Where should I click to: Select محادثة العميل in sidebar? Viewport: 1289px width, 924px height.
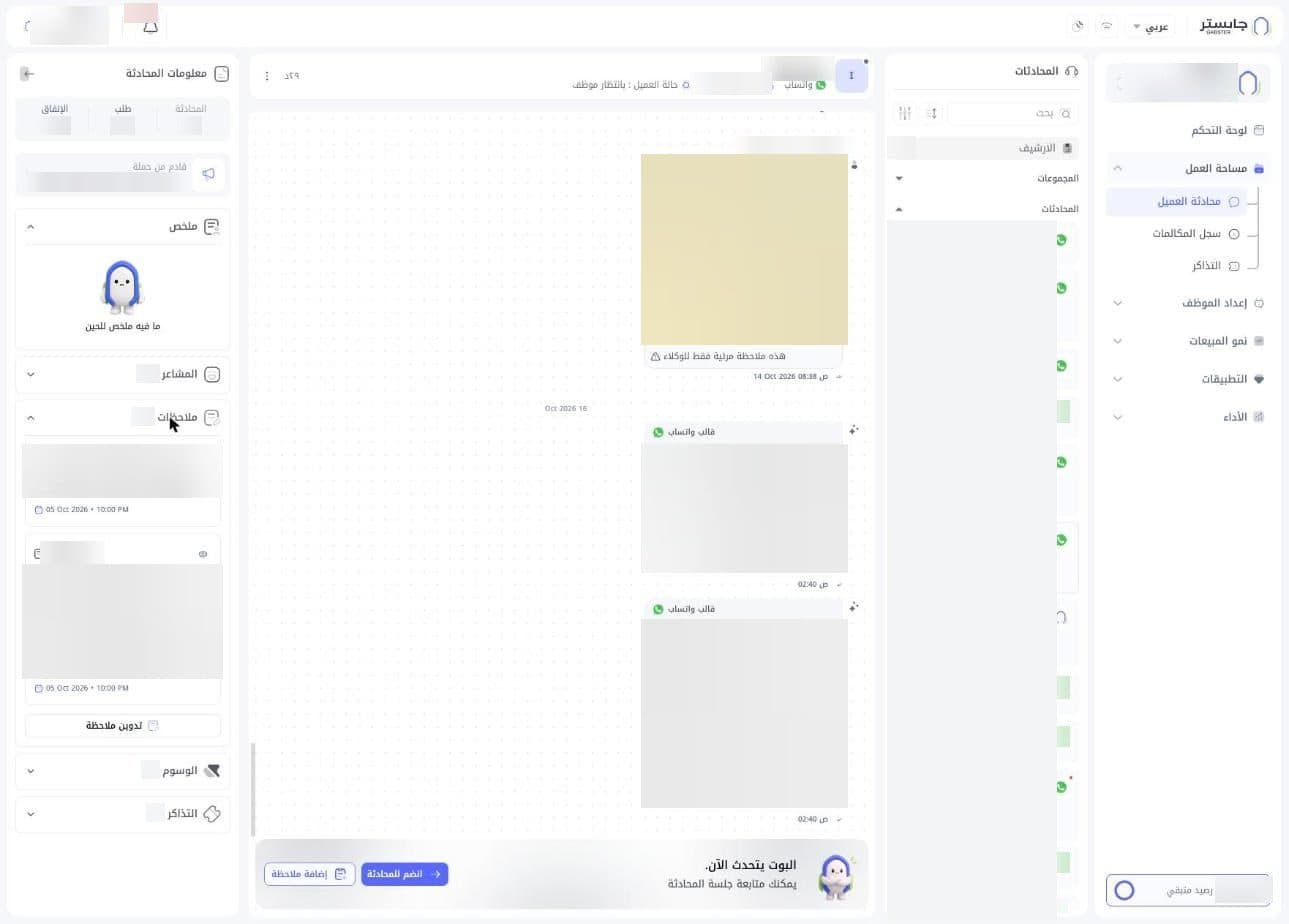(1176, 201)
